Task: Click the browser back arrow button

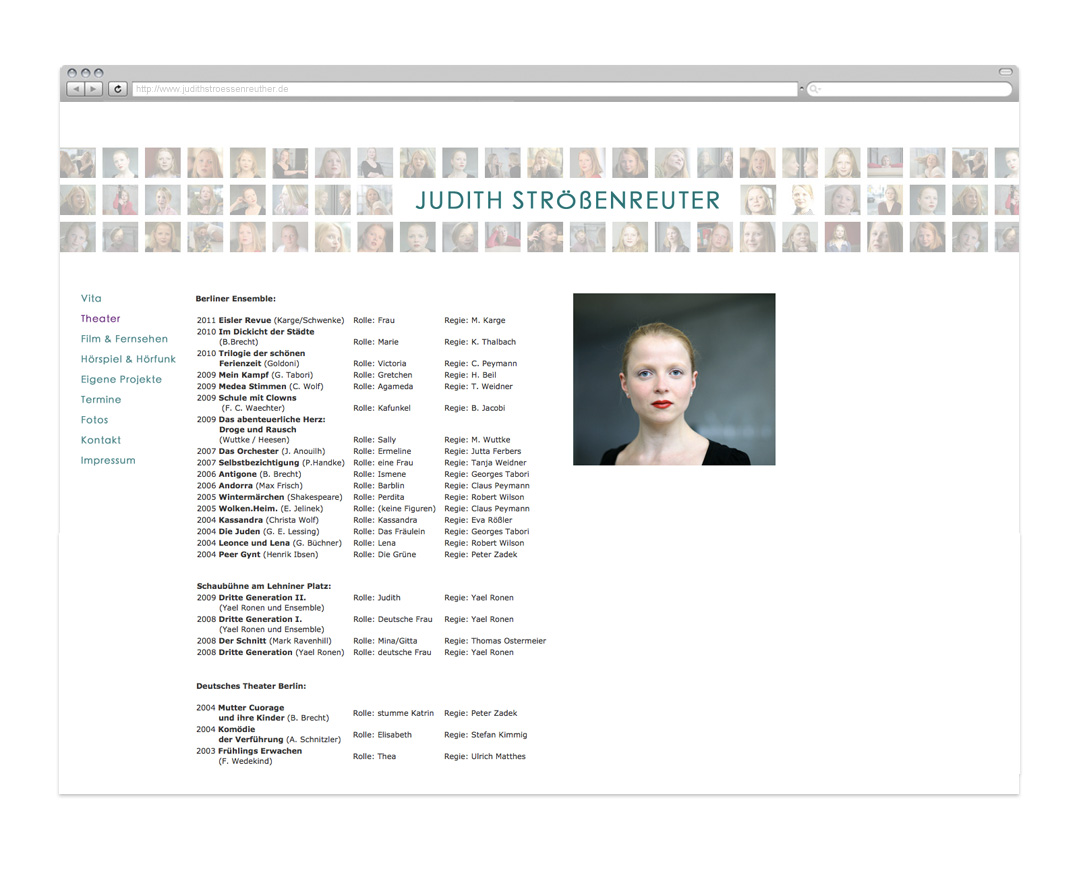Action: coord(76,89)
